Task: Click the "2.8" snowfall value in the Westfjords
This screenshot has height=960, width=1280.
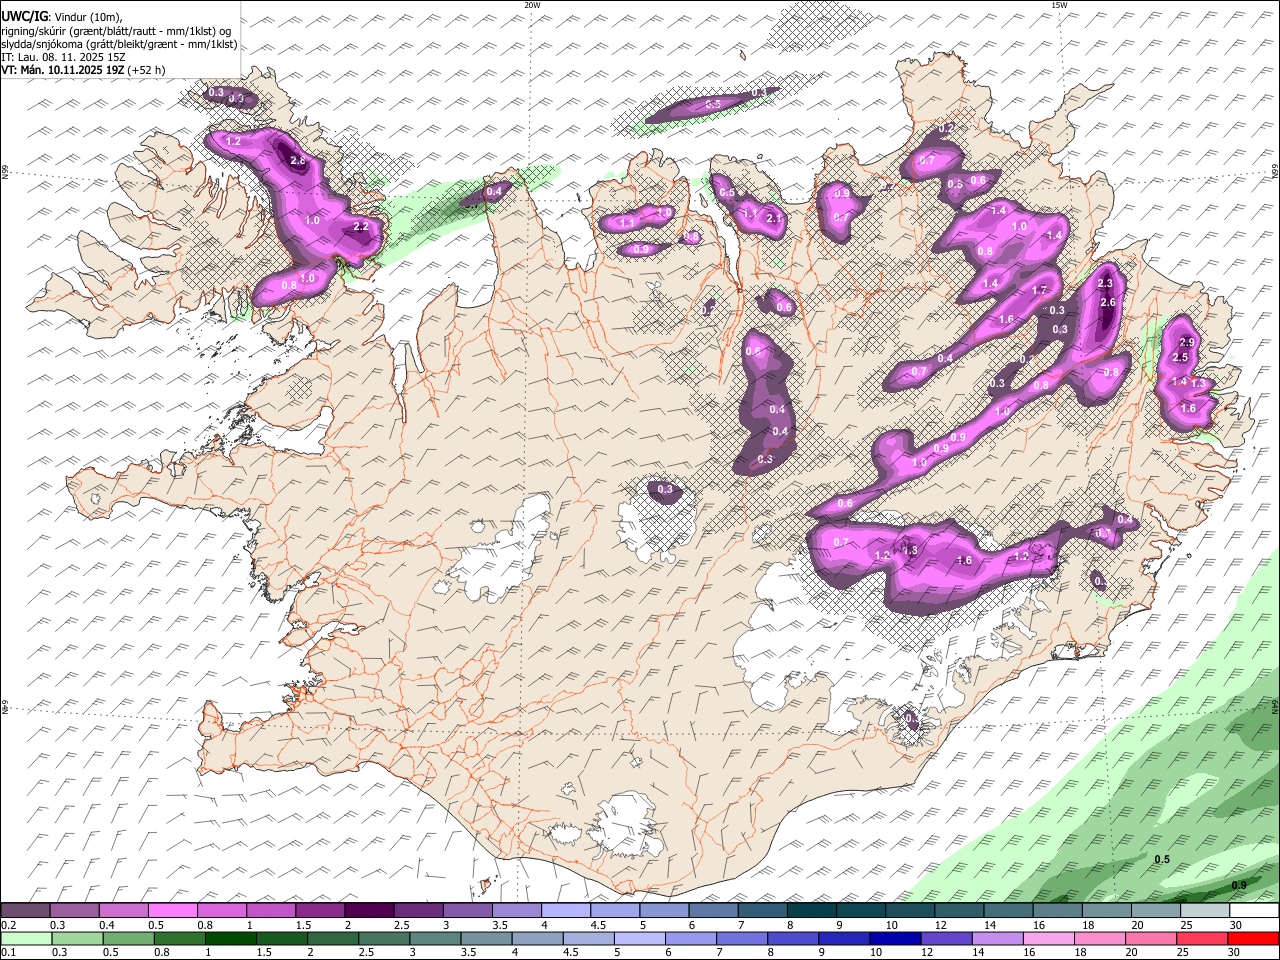Action: (297, 161)
